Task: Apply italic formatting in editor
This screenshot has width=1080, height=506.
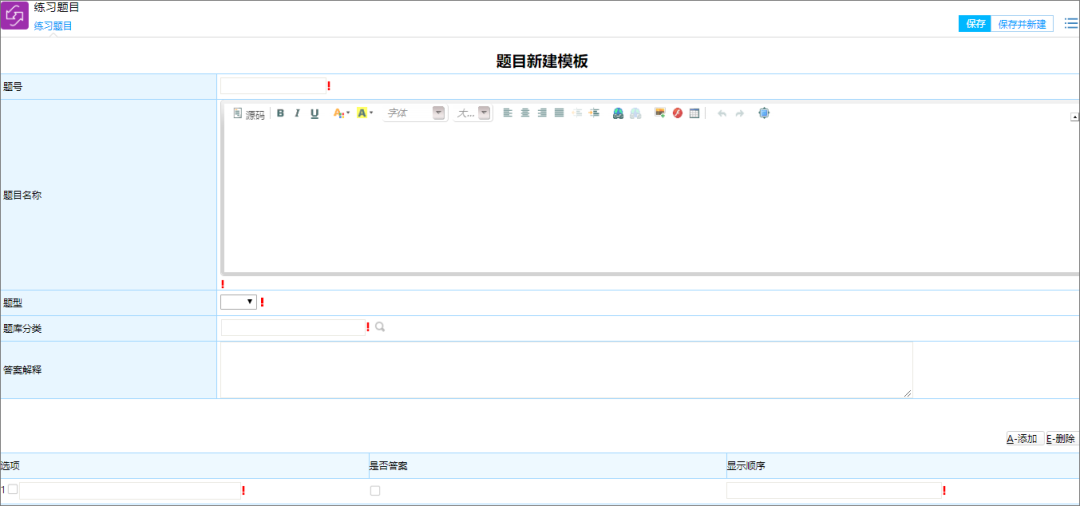Action: tap(298, 114)
